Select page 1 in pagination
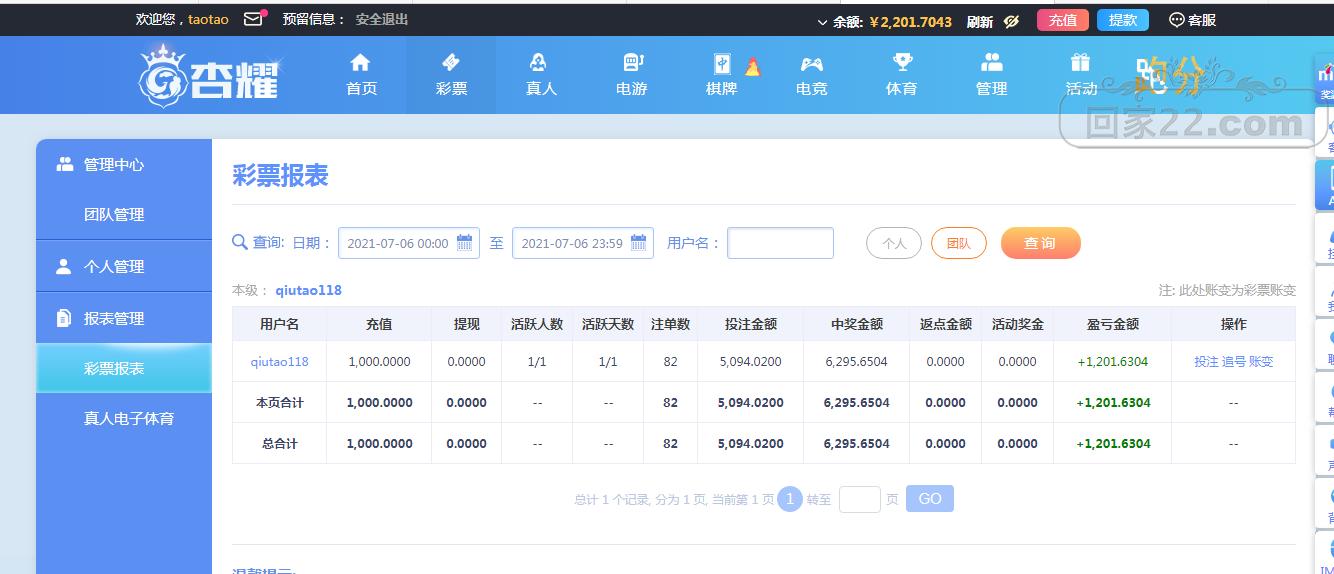Screen dimensions: 1334x574 coord(790,499)
